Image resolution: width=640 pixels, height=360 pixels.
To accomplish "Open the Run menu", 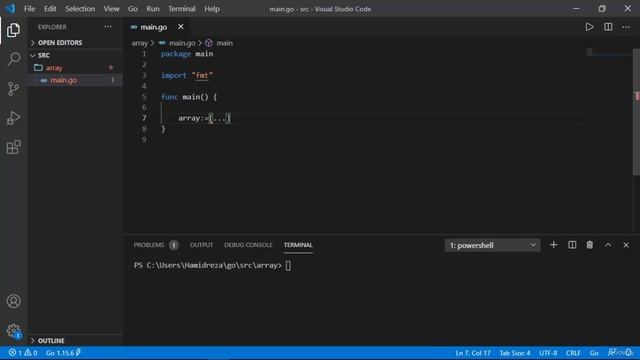I will (153, 9).
